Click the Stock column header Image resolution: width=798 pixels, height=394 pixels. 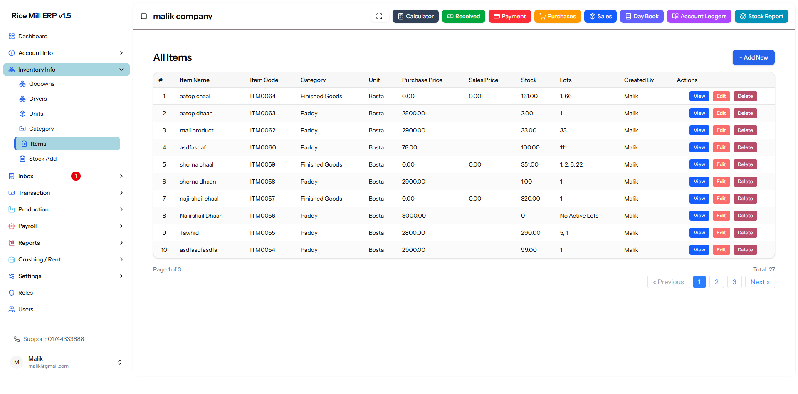pyautogui.click(x=528, y=80)
